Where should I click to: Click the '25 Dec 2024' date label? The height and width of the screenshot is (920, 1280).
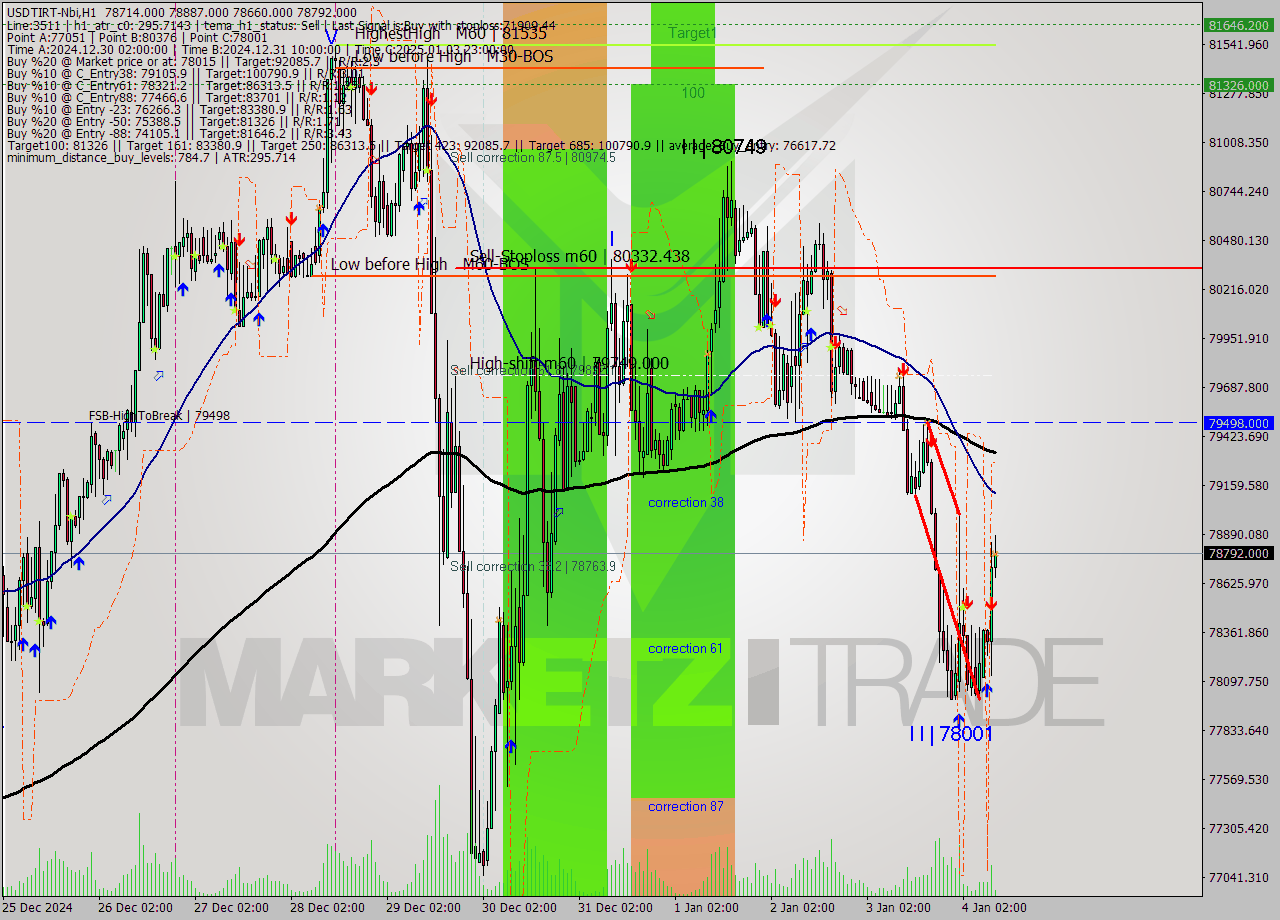(x=39, y=907)
